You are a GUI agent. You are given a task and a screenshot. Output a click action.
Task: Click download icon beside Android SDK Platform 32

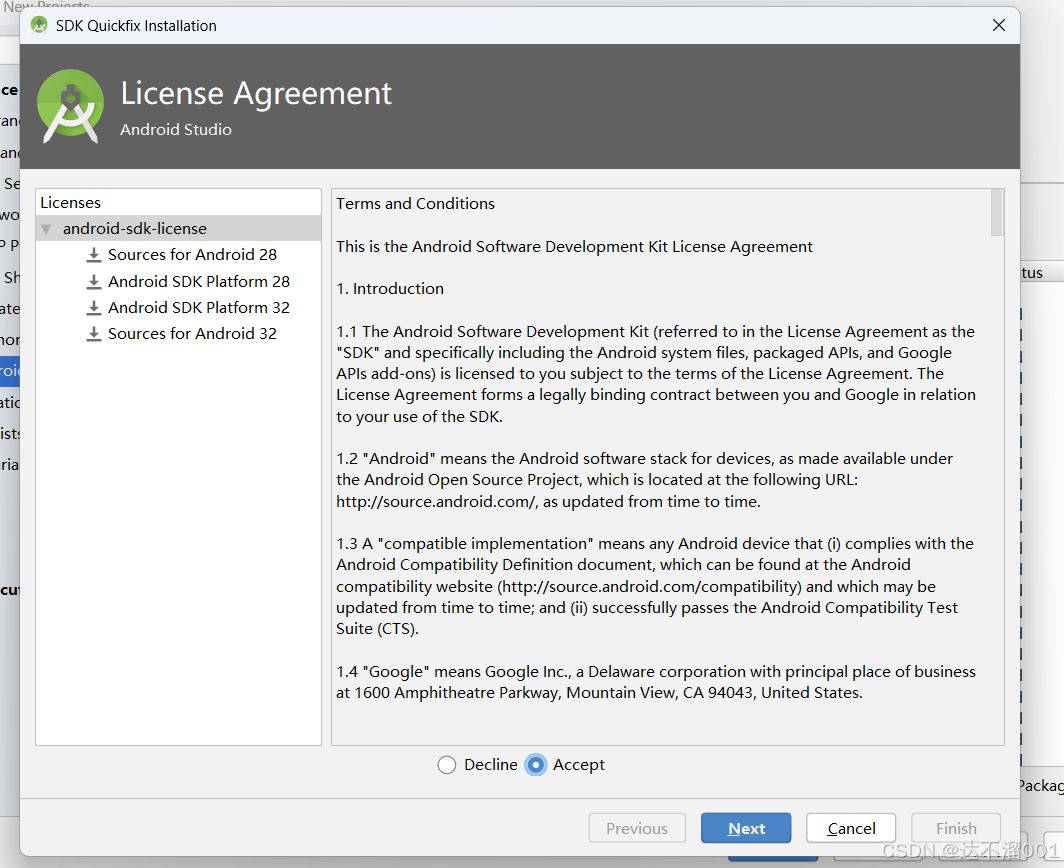tap(94, 307)
